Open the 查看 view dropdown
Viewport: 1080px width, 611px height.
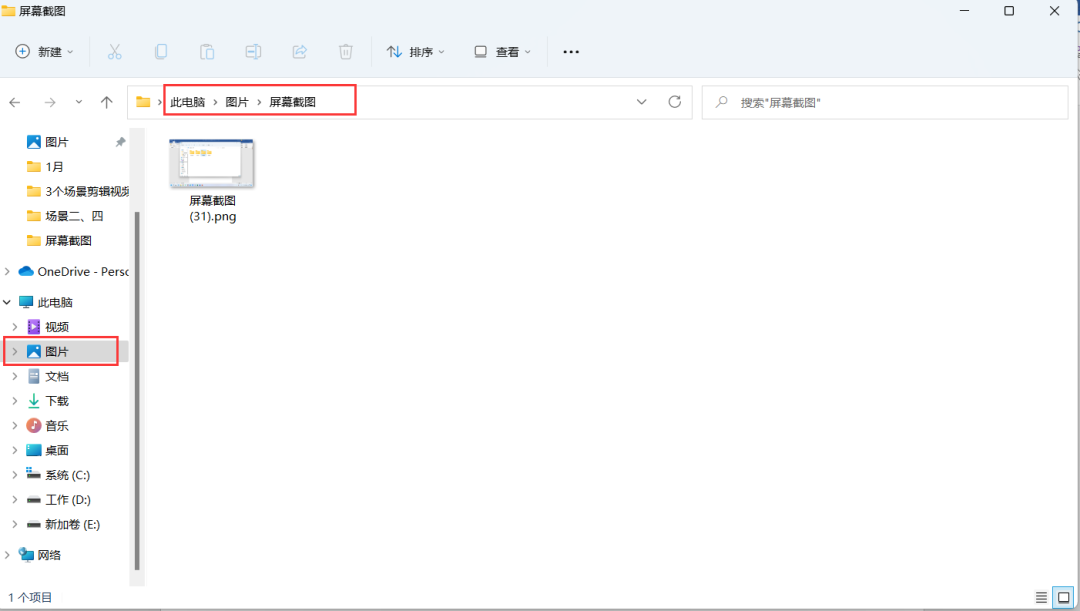tap(502, 51)
